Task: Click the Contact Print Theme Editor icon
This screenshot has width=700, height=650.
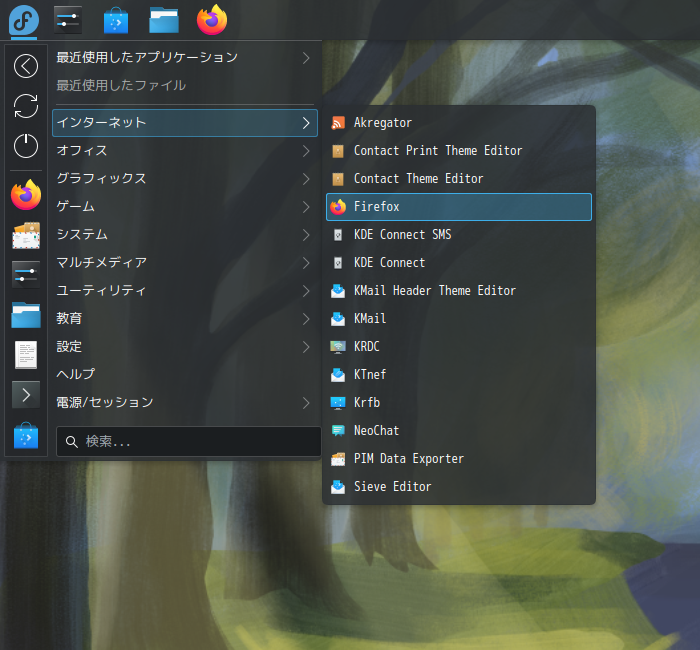Action: click(x=338, y=151)
